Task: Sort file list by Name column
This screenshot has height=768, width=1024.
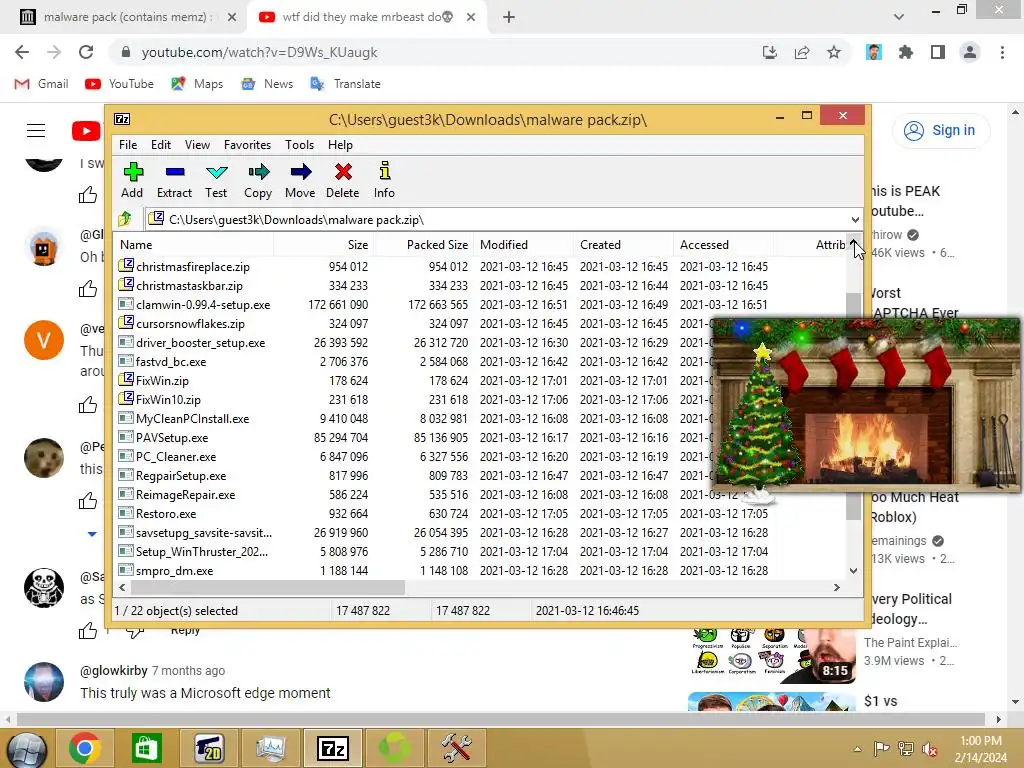Action: tap(195, 245)
